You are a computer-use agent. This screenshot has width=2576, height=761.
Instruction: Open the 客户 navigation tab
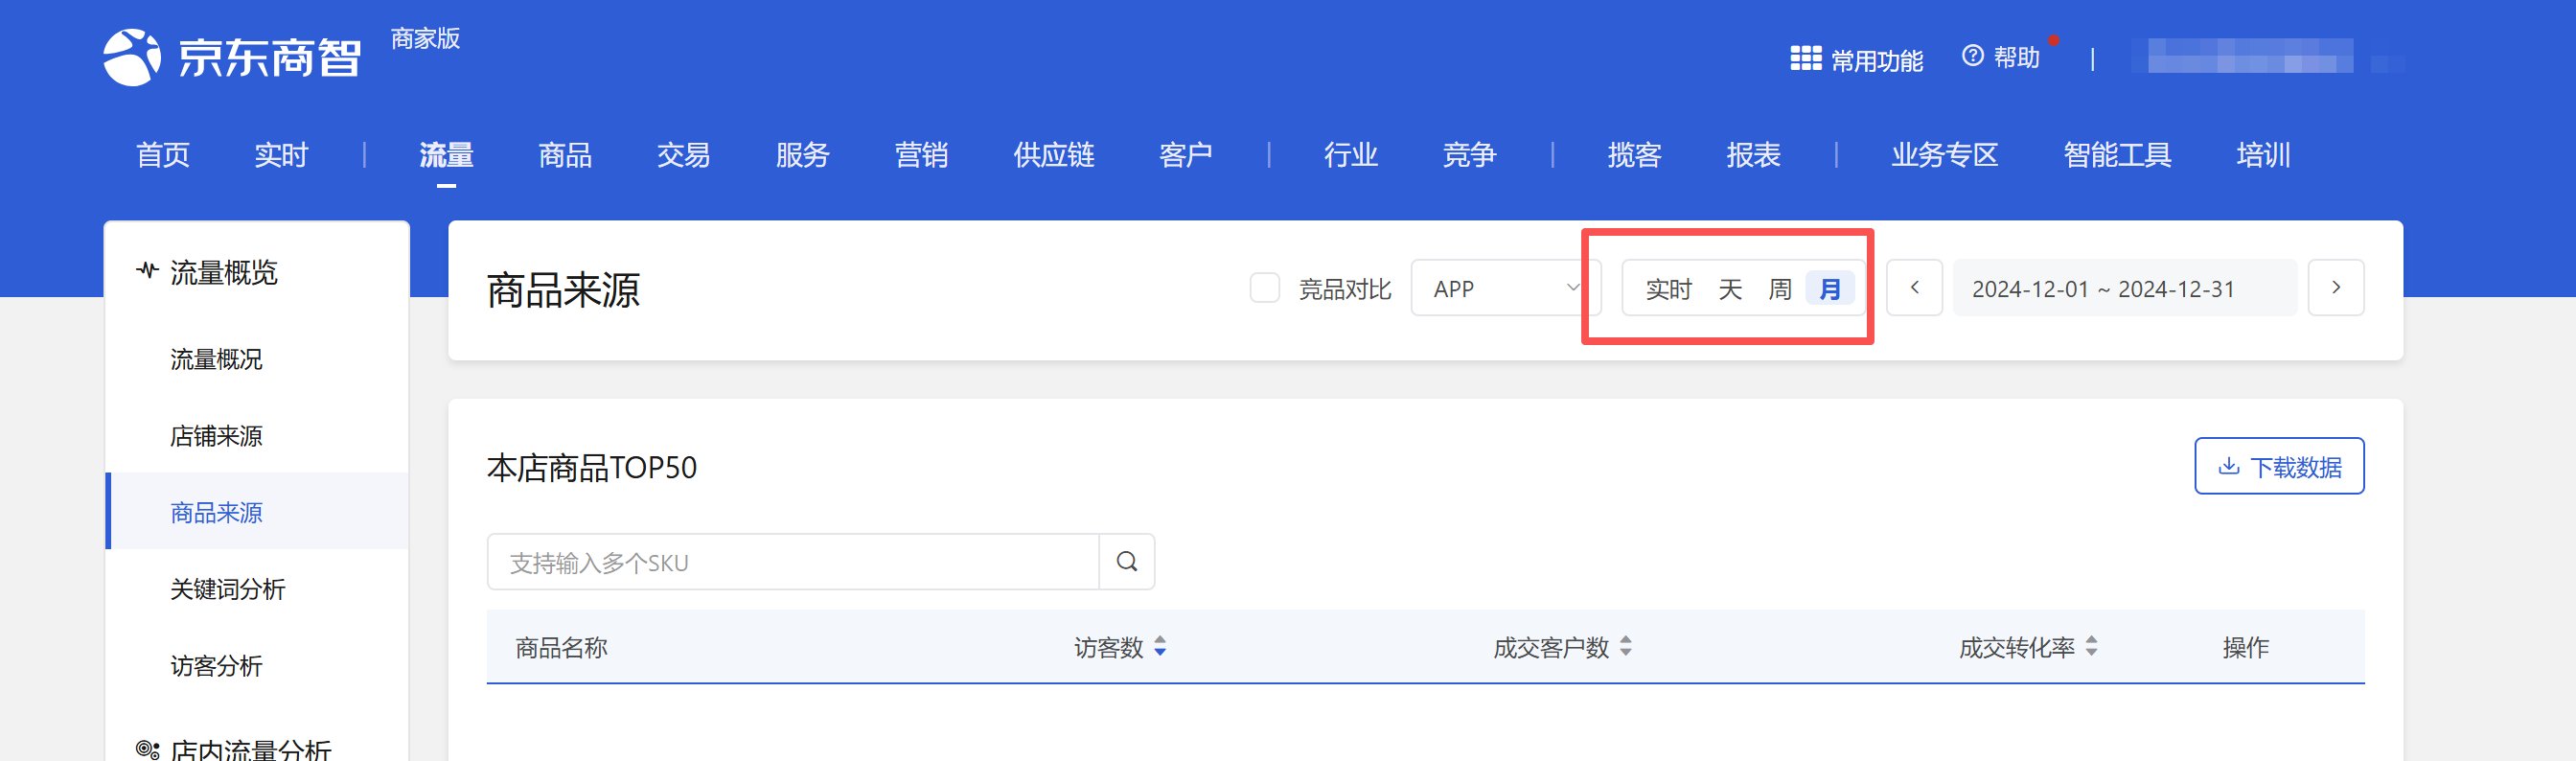pos(1186,155)
